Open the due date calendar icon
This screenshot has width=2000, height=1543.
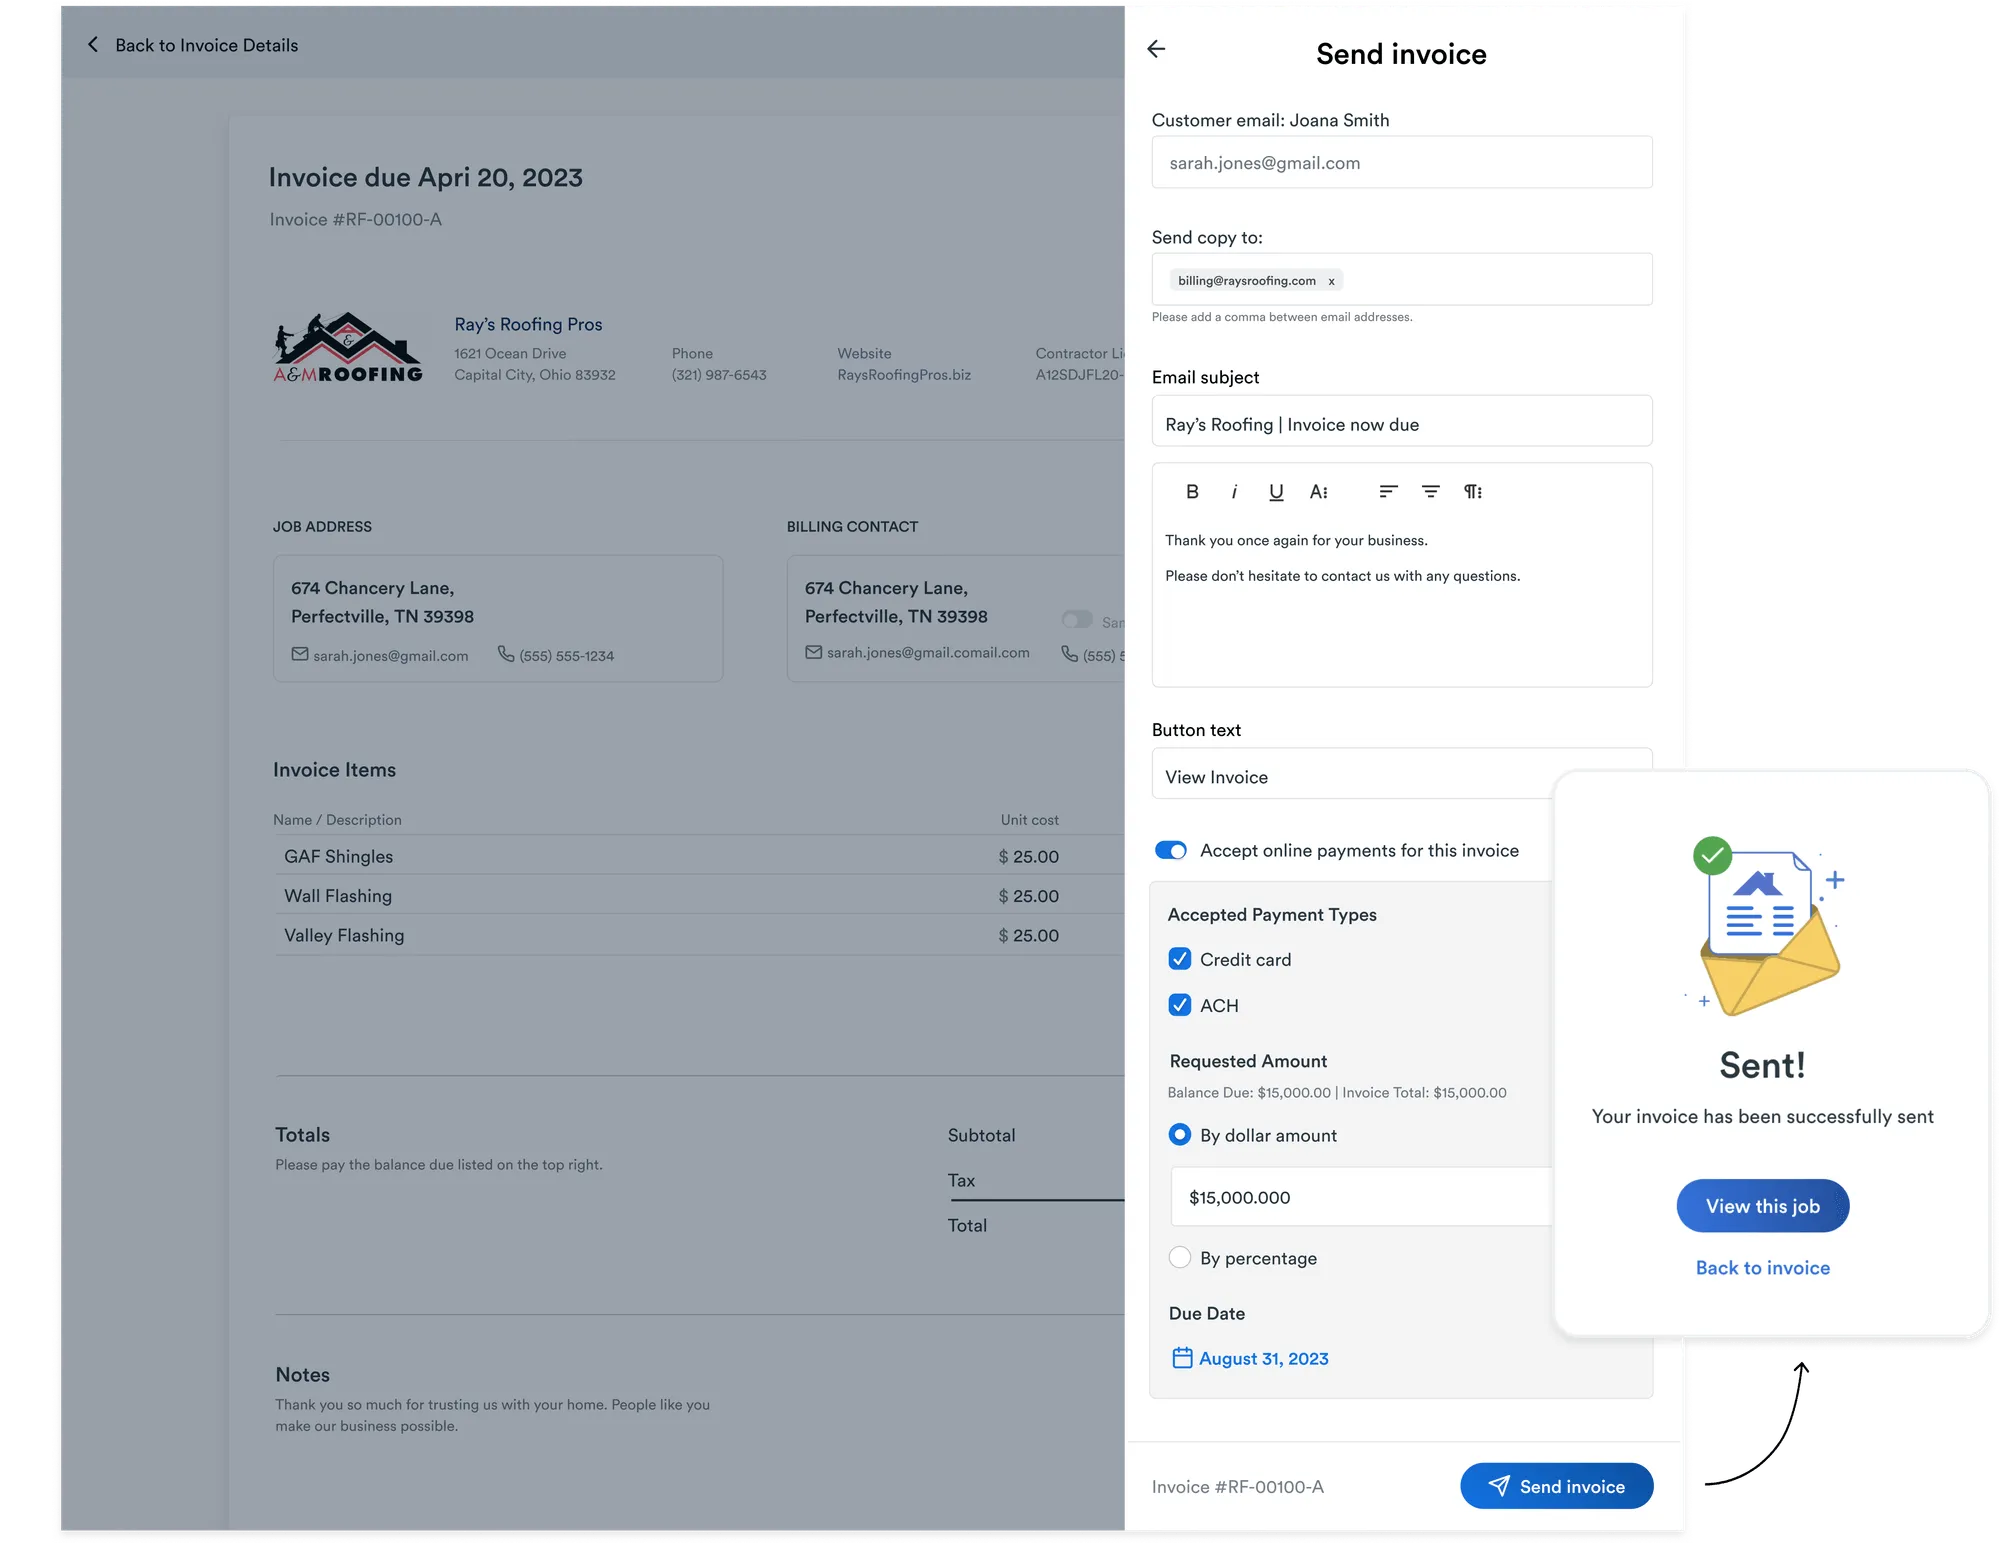pos(1181,1358)
